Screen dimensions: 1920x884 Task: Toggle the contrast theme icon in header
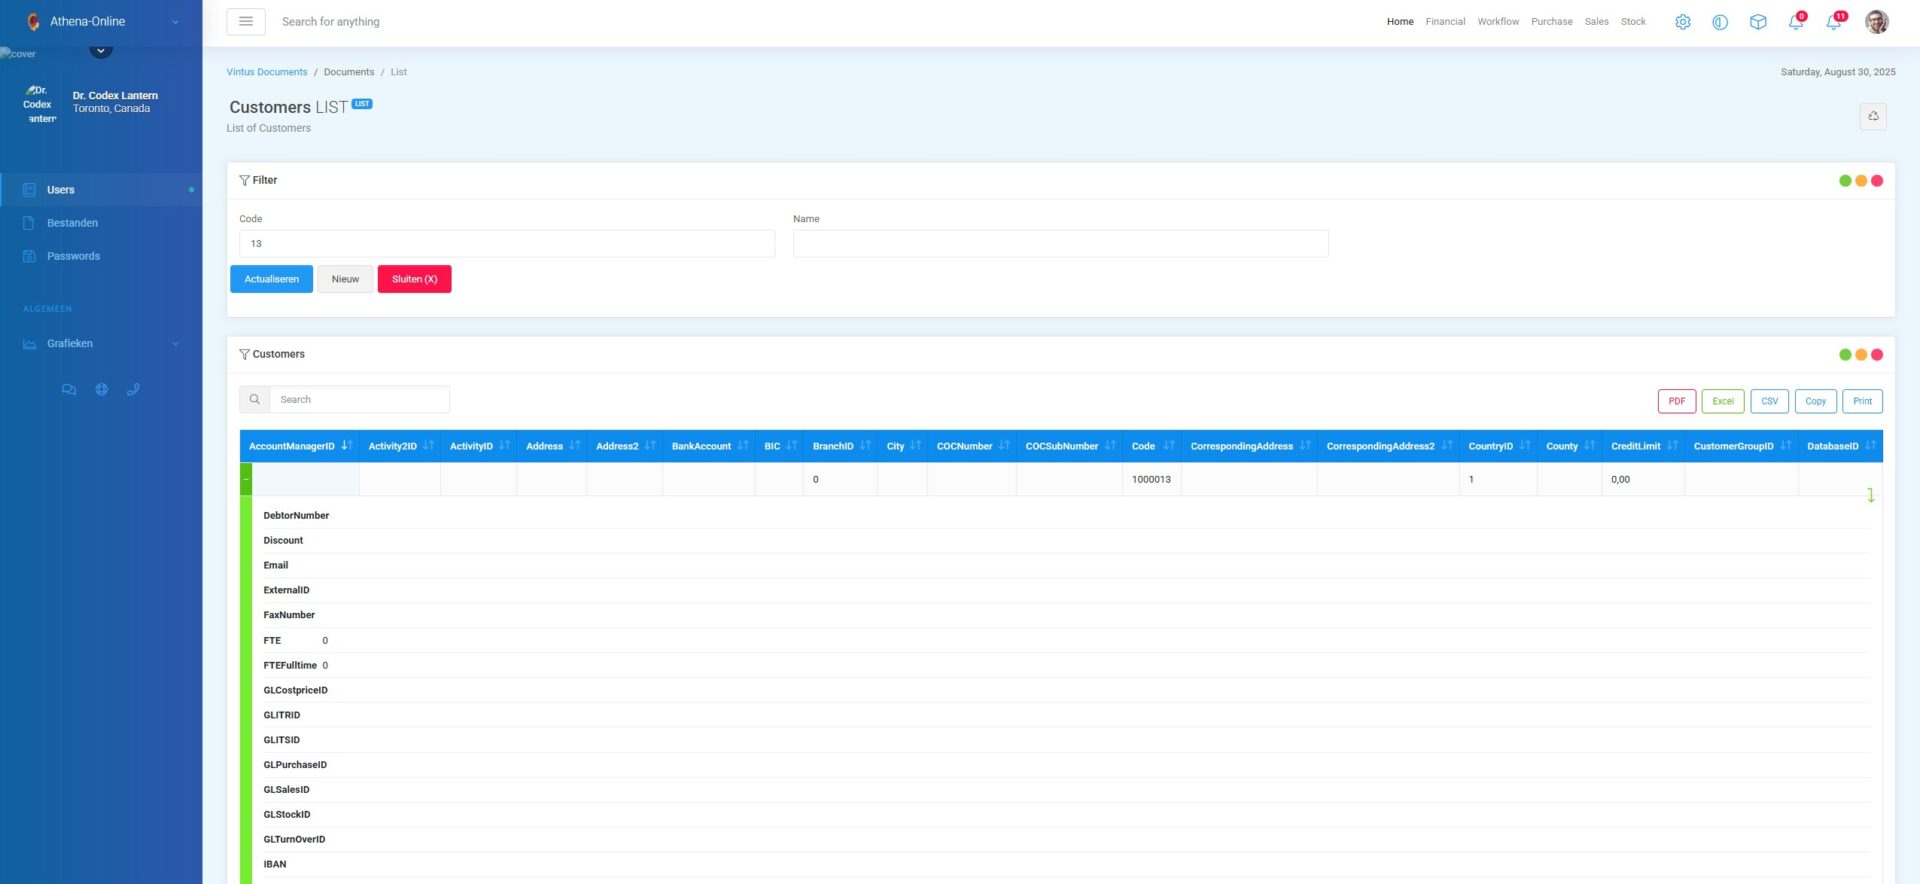1719,22
